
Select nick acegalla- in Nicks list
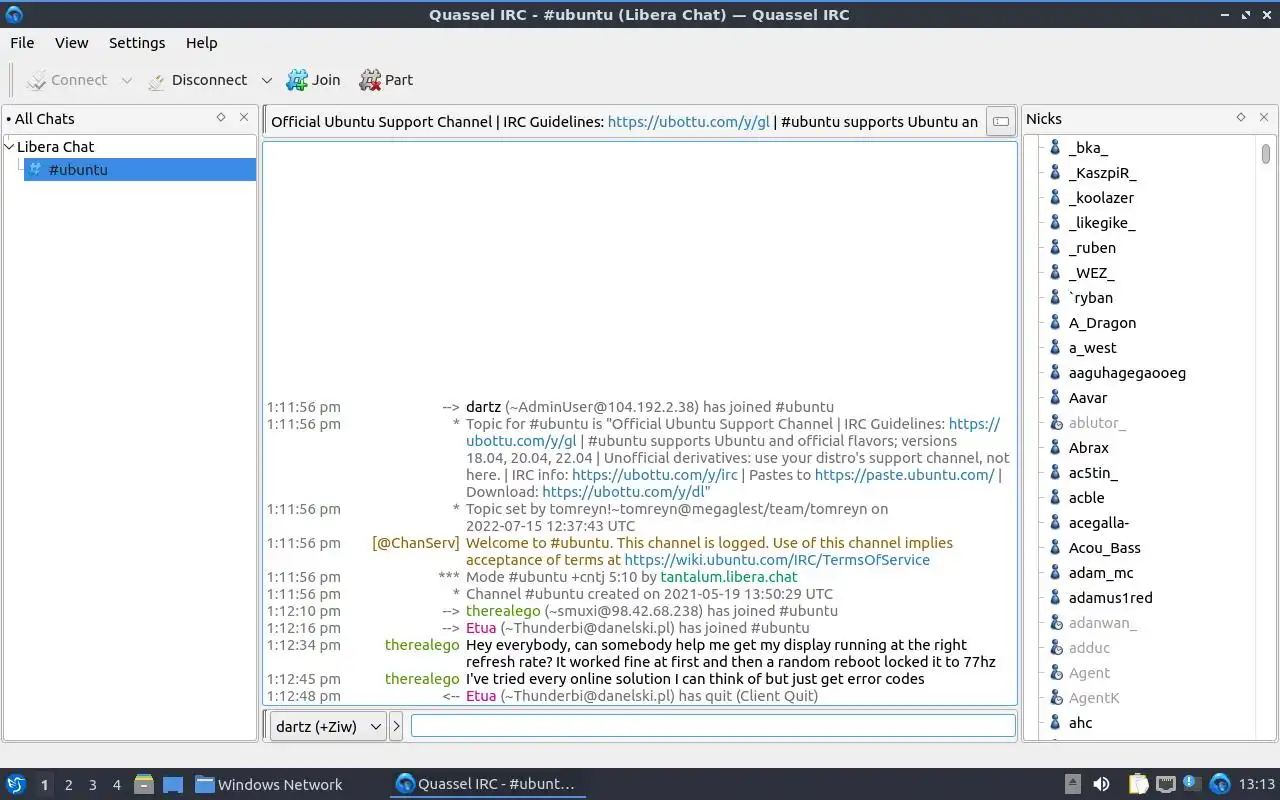1099,523
